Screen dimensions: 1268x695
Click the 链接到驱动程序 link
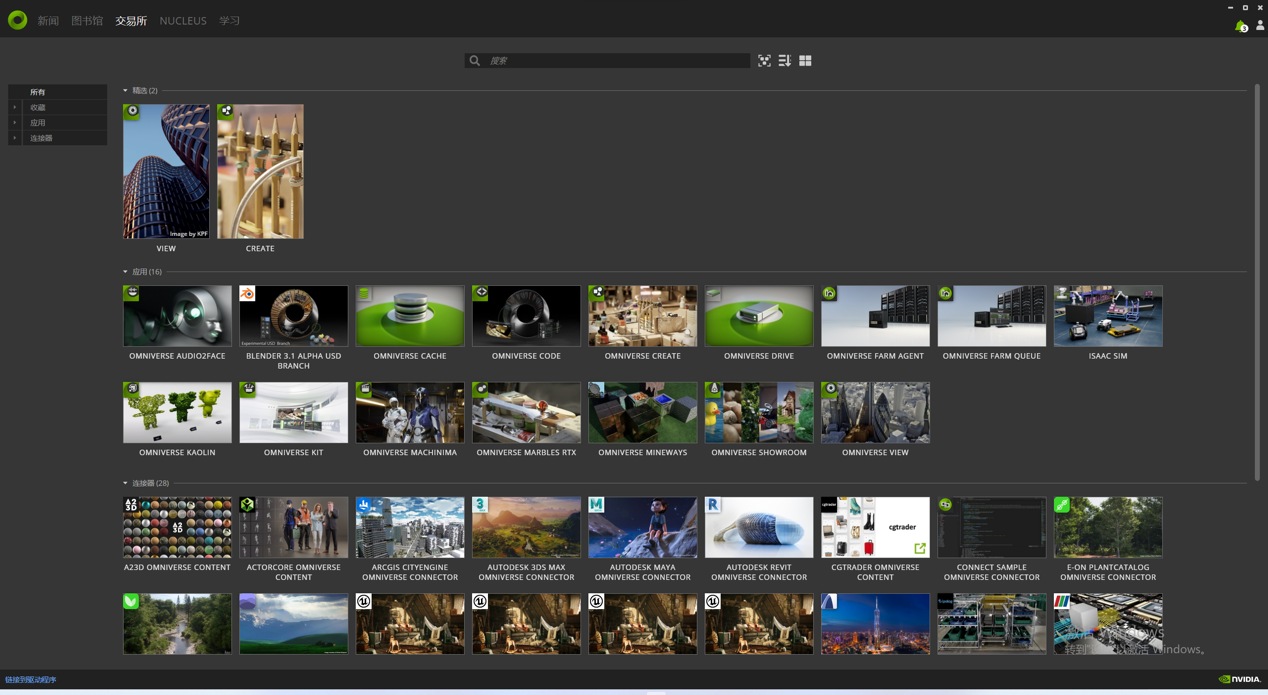tap(31, 680)
